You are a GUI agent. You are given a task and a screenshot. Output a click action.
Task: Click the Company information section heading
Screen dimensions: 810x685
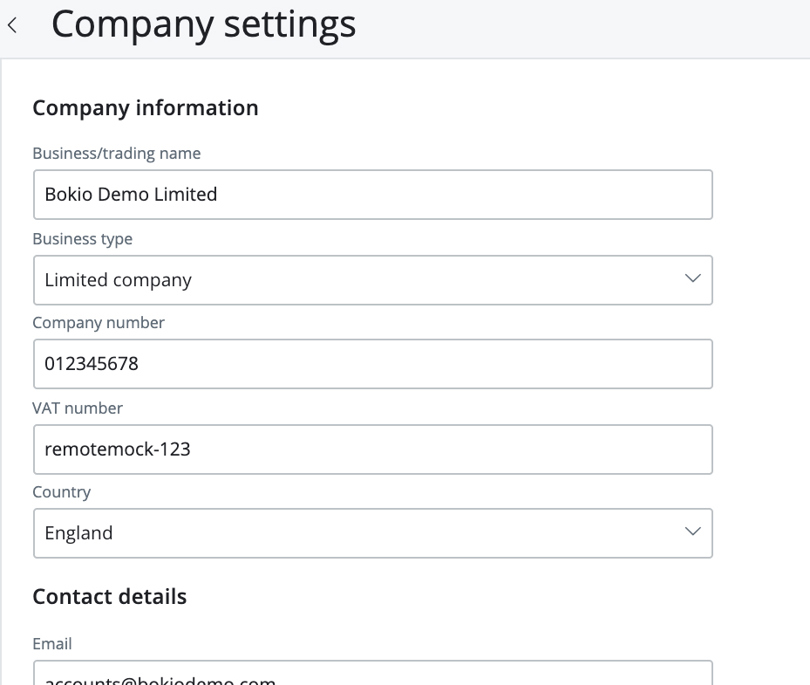(146, 107)
